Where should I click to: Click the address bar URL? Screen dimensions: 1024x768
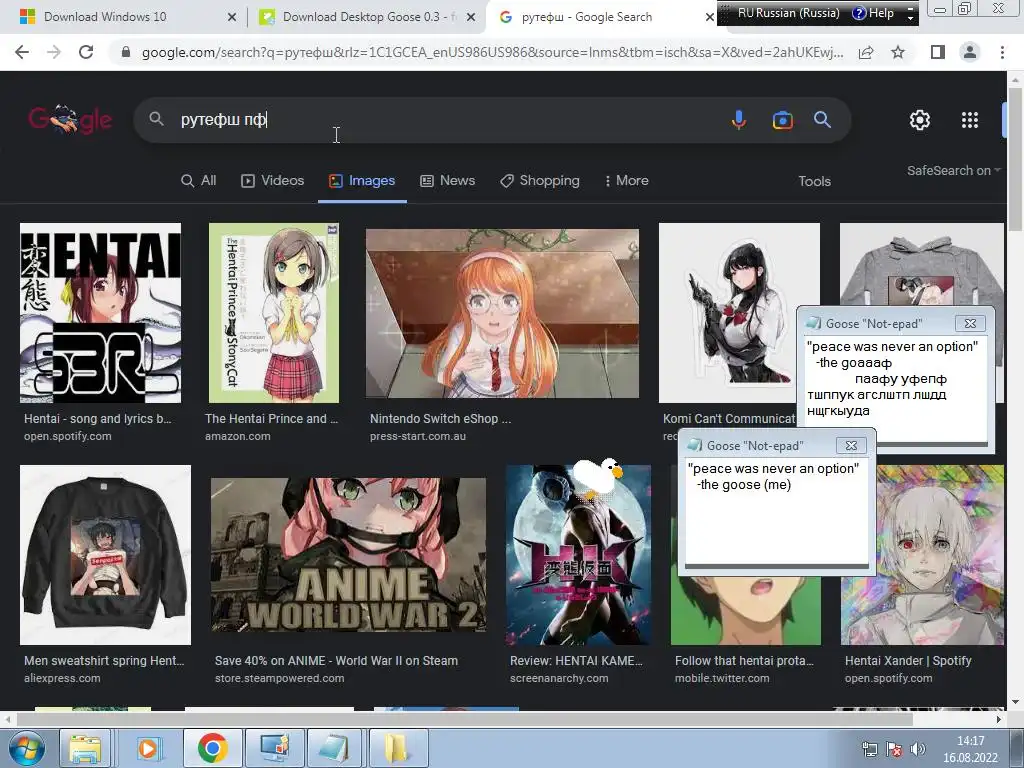[492, 52]
